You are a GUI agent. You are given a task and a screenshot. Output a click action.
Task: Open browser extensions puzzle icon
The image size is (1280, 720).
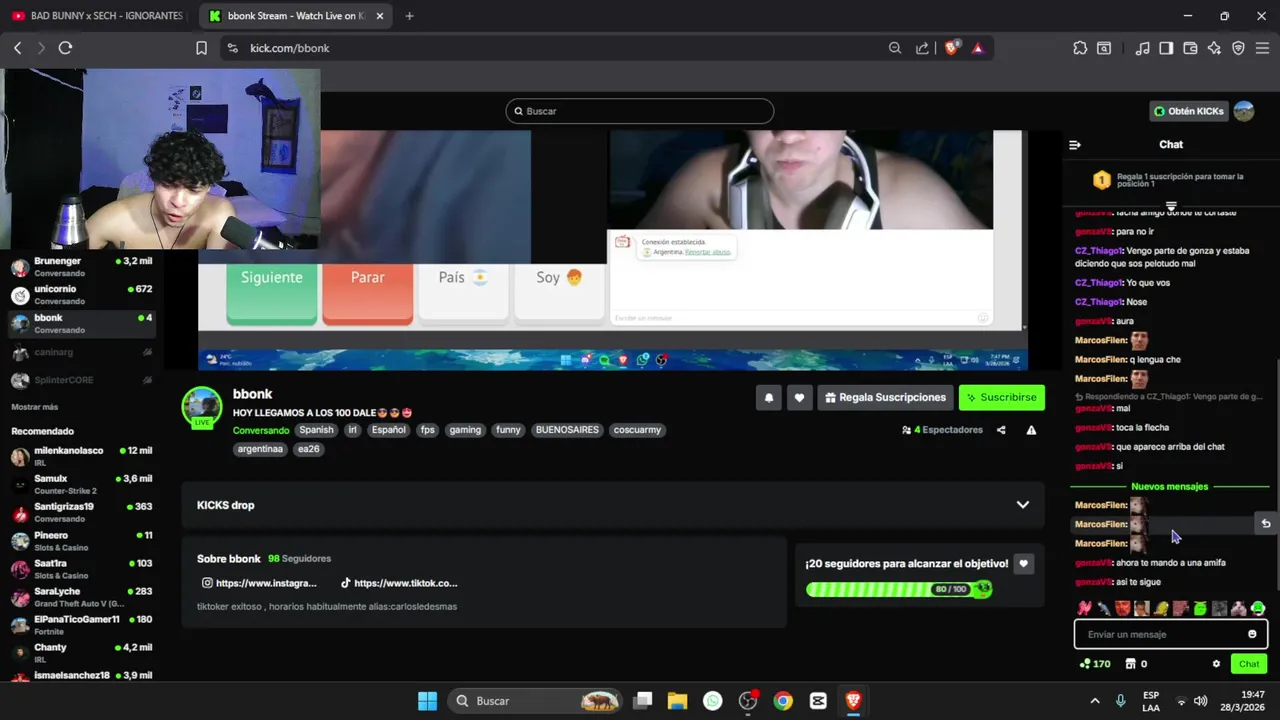[x=1080, y=48]
